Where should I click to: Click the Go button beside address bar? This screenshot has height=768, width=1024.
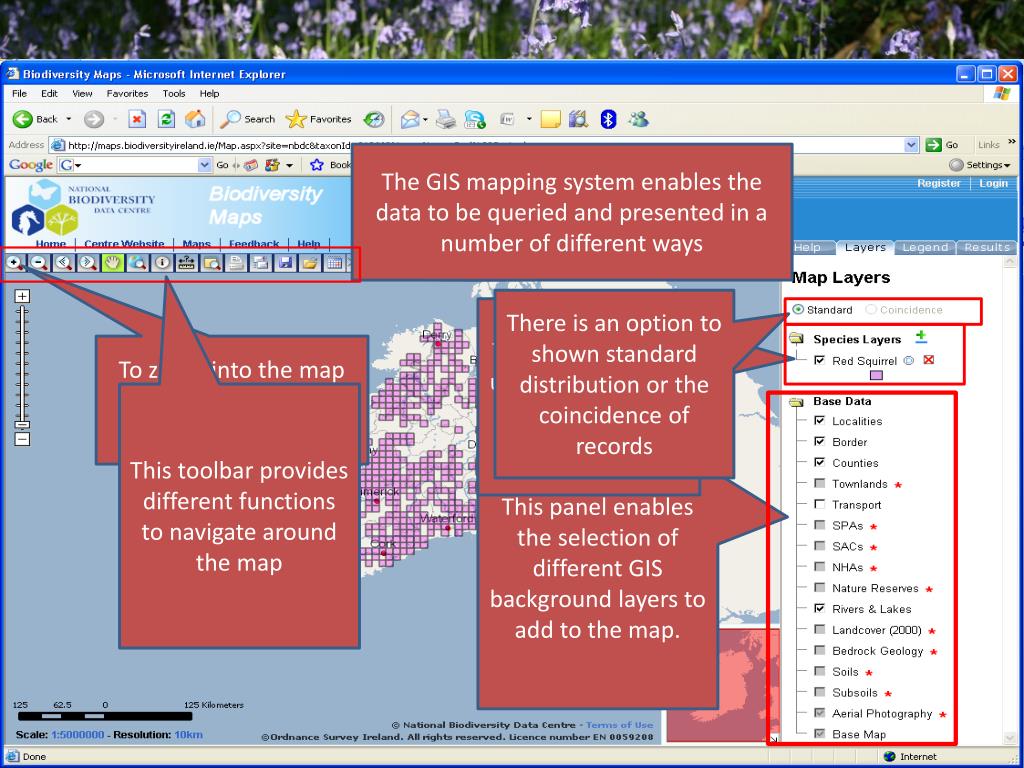pyautogui.click(x=944, y=145)
